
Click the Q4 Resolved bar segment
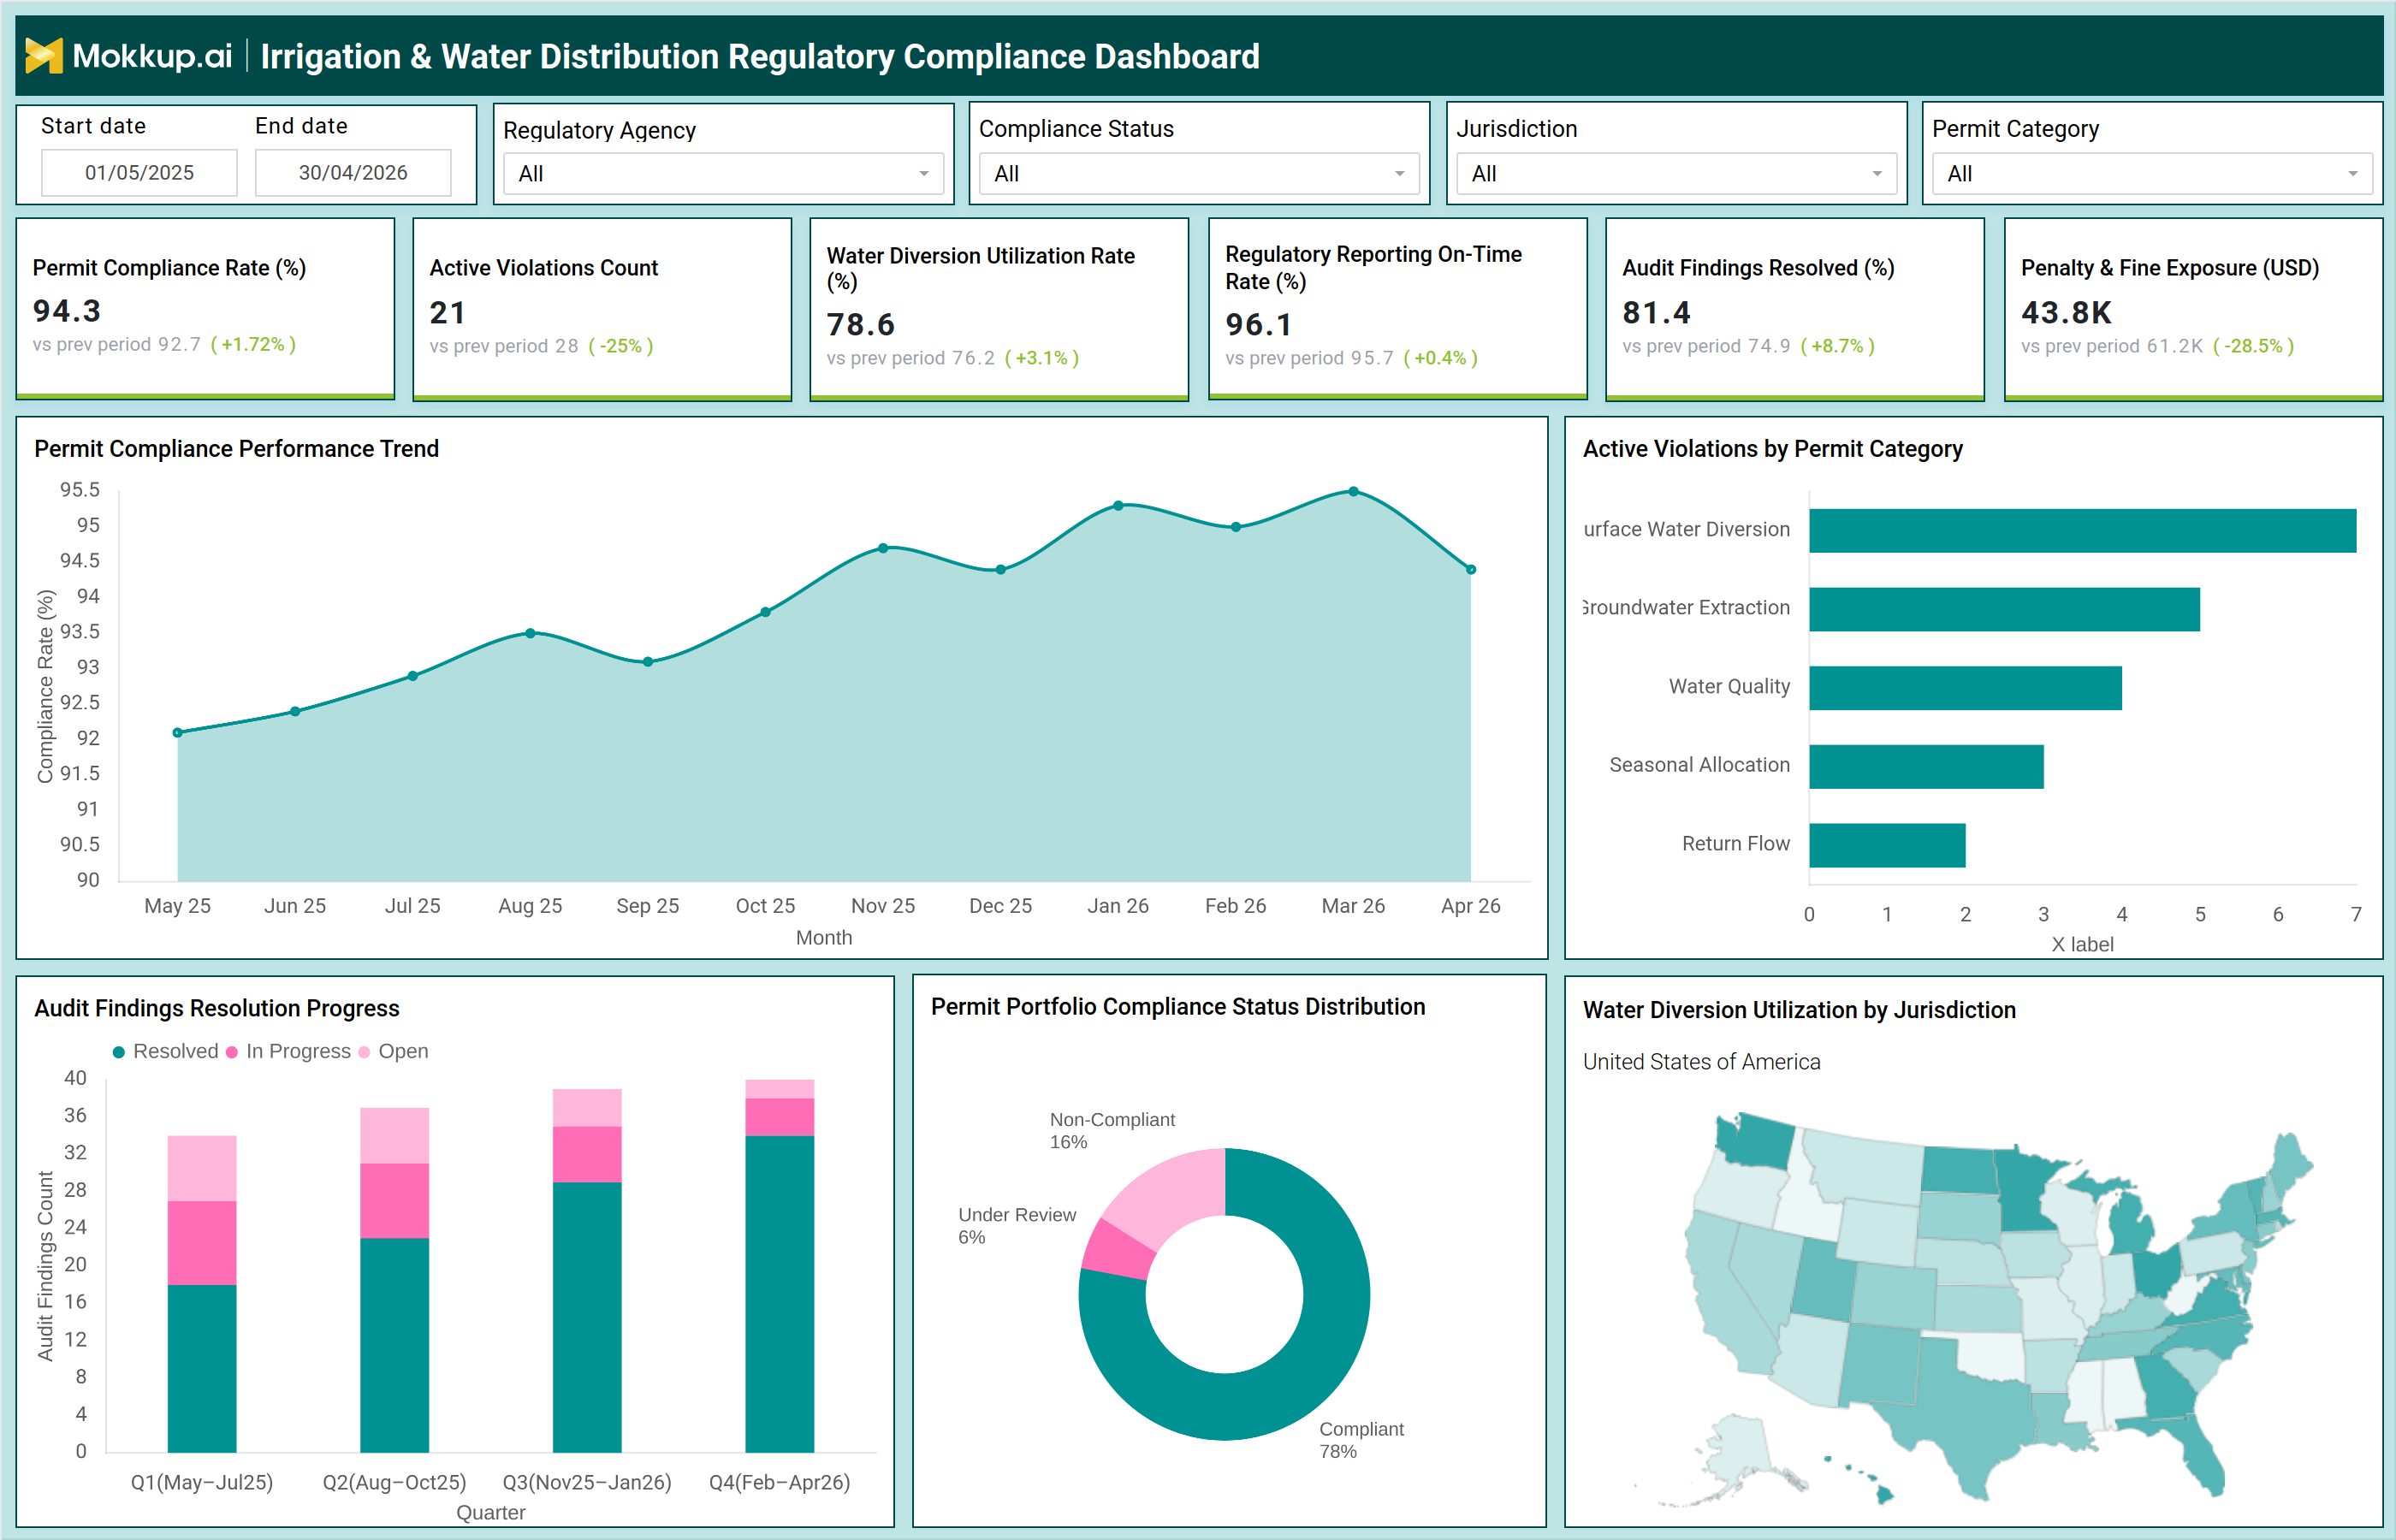[x=779, y=1293]
